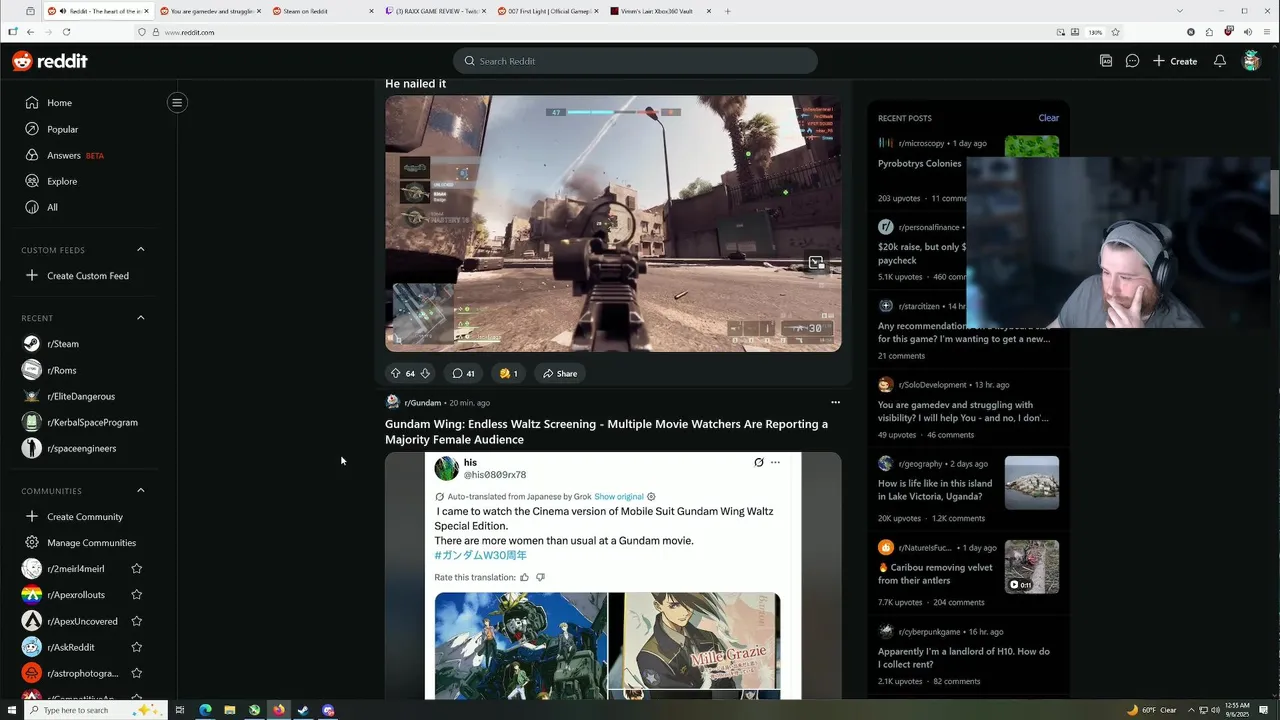Open Edge from the taskbar
Image resolution: width=1280 pixels, height=720 pixels.
(205, 710)
